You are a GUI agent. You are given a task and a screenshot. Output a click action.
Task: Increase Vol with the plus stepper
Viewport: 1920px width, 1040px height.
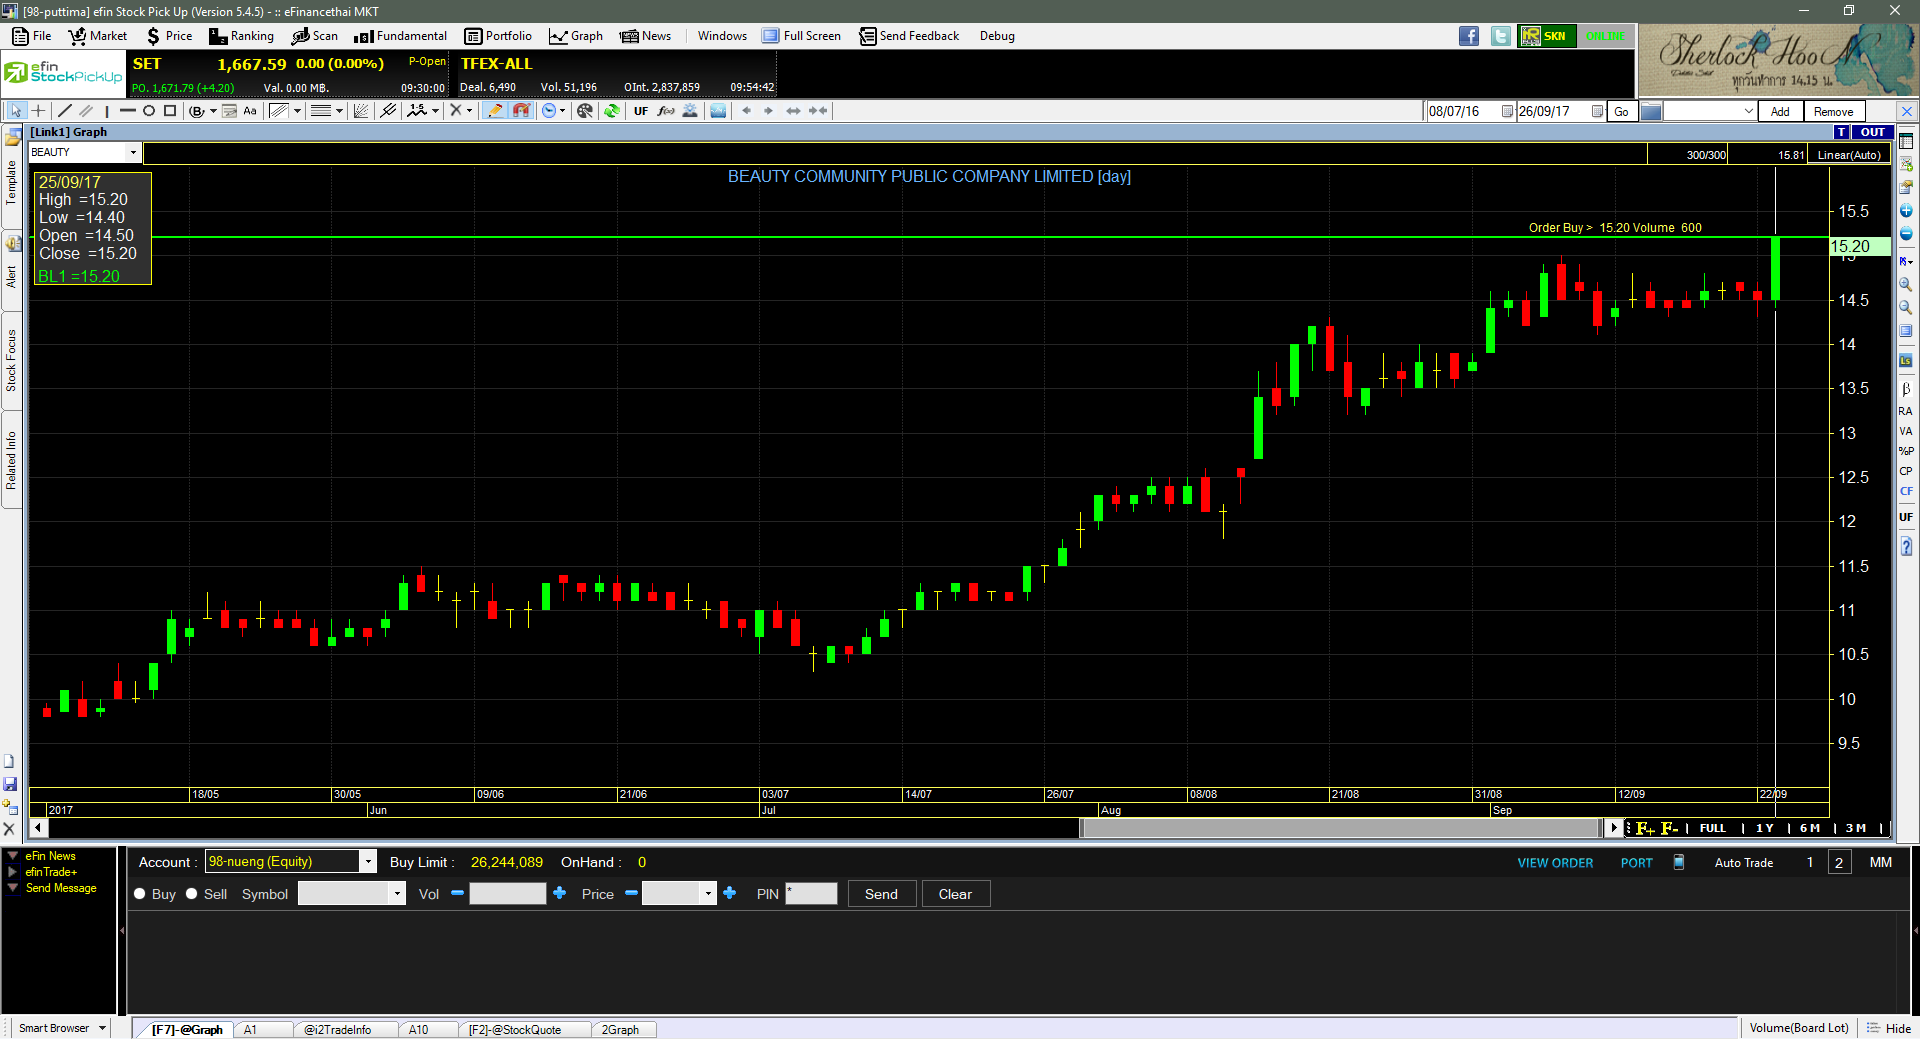coord(559,893)
